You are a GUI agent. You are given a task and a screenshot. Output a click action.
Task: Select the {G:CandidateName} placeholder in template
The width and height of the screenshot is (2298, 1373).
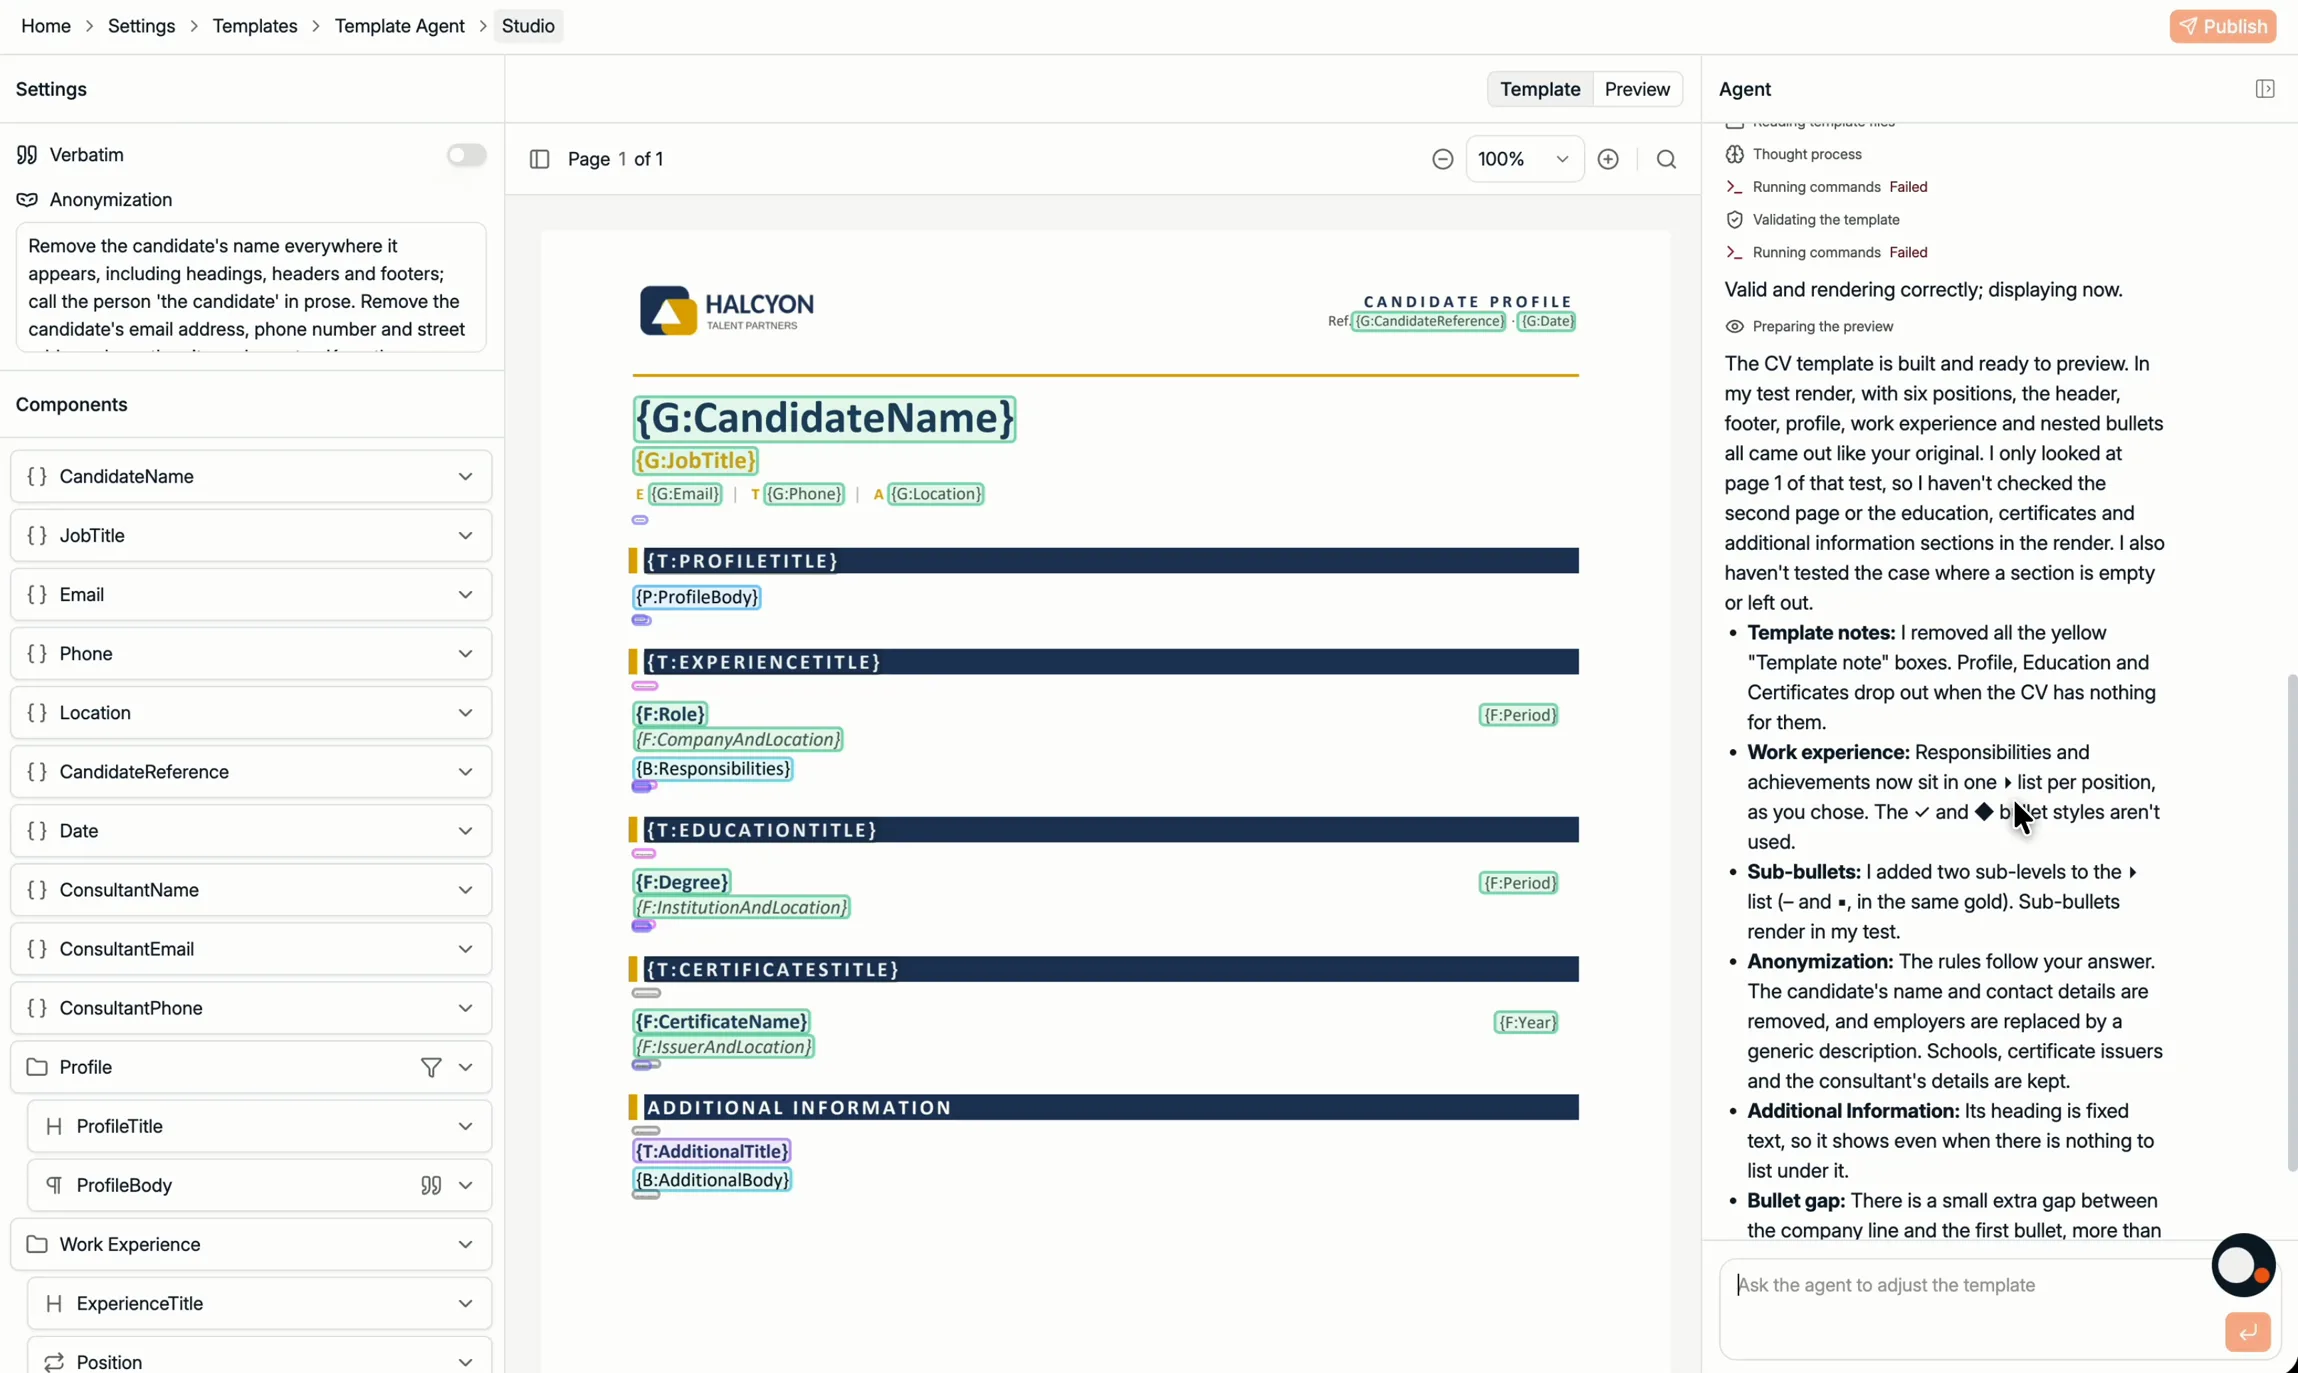click(x=824, y=418)
